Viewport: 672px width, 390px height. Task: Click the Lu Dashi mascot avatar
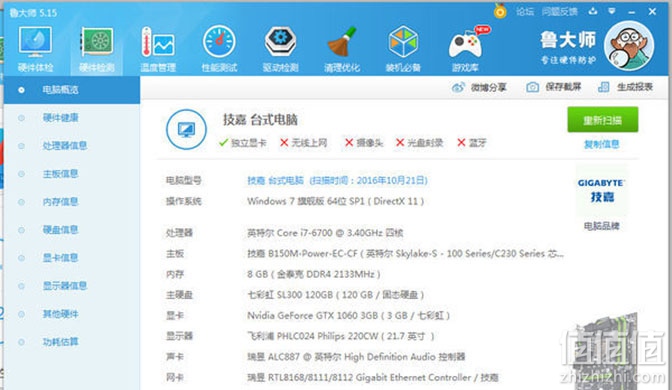(x=629, y=45)
